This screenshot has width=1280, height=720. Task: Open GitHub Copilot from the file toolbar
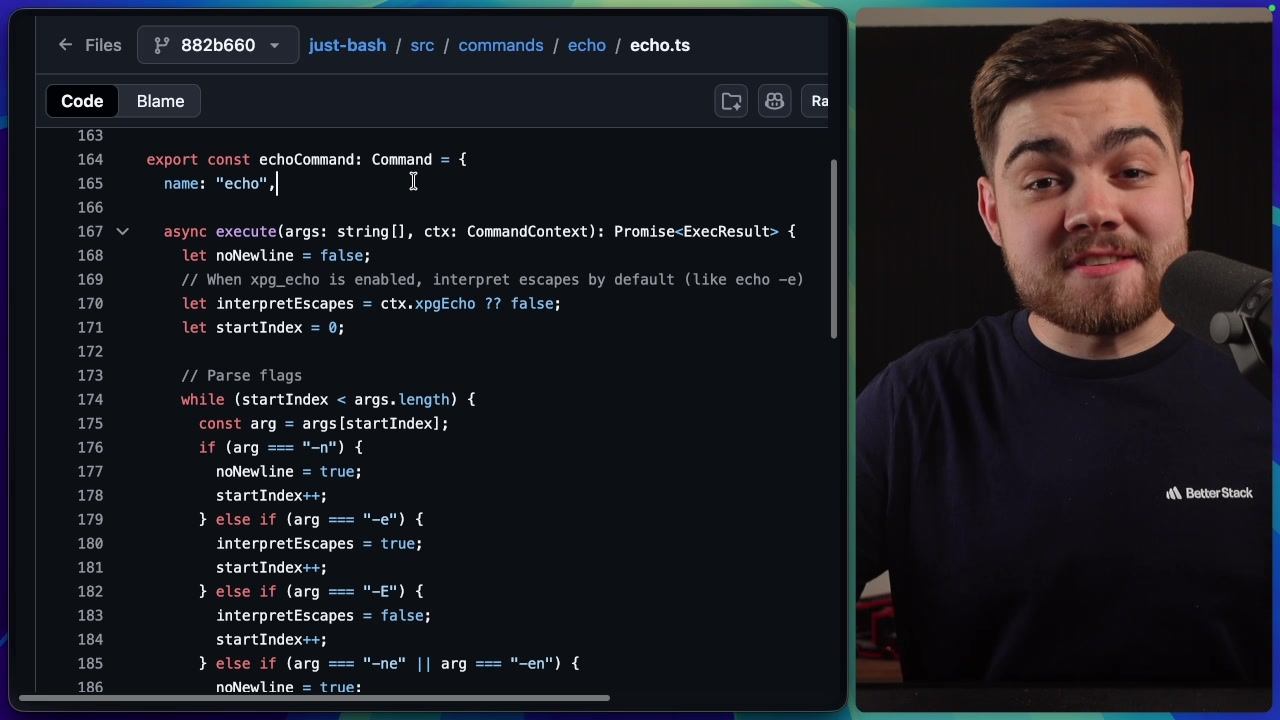tap(774, 101)
